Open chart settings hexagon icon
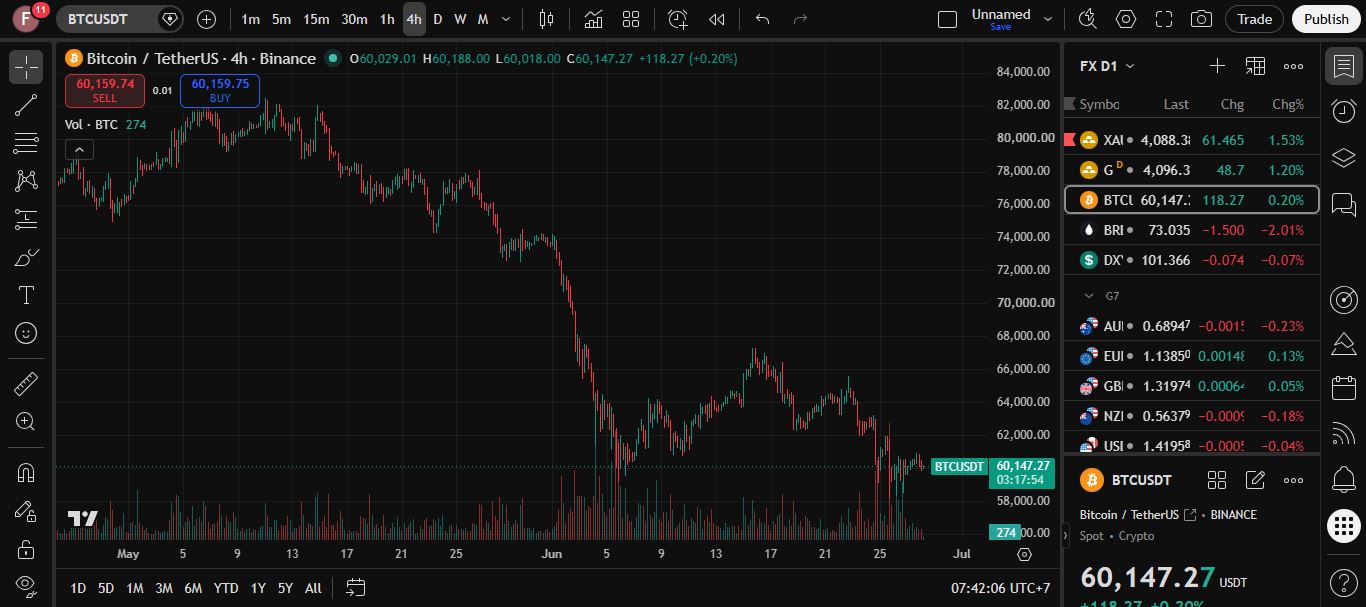 1126,19
